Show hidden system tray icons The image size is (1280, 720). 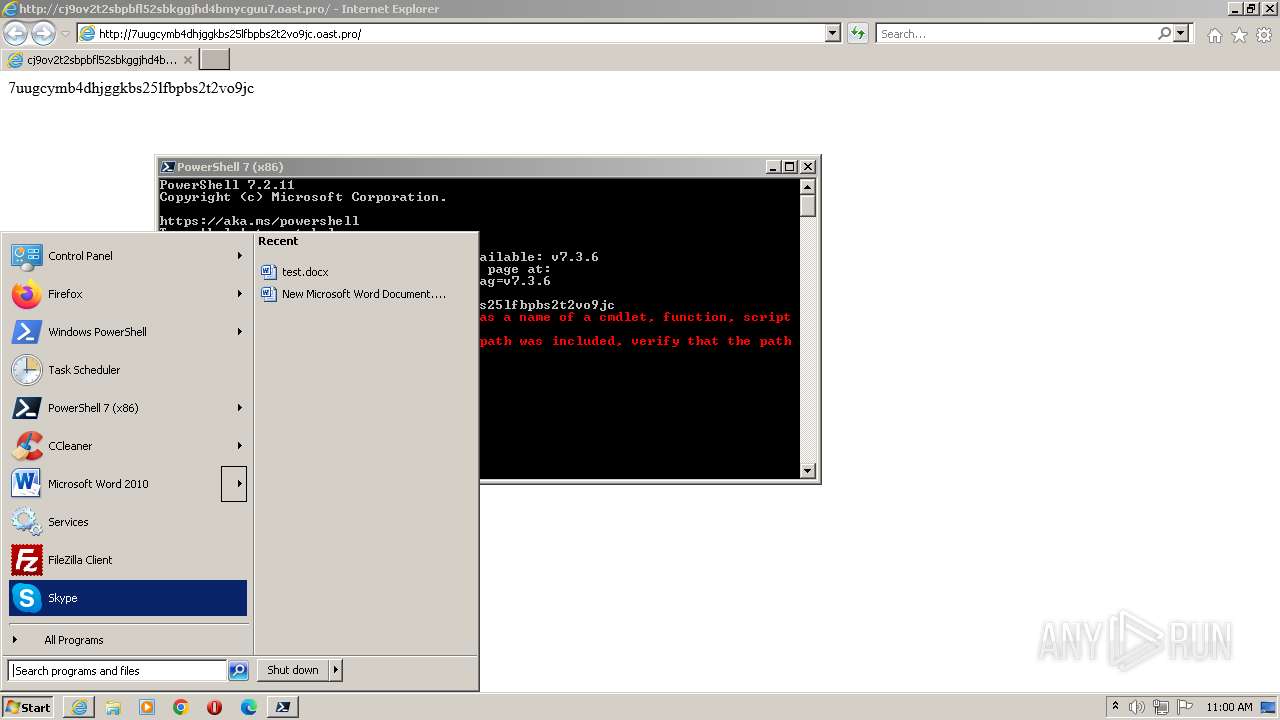click(x=1116, y=707)
